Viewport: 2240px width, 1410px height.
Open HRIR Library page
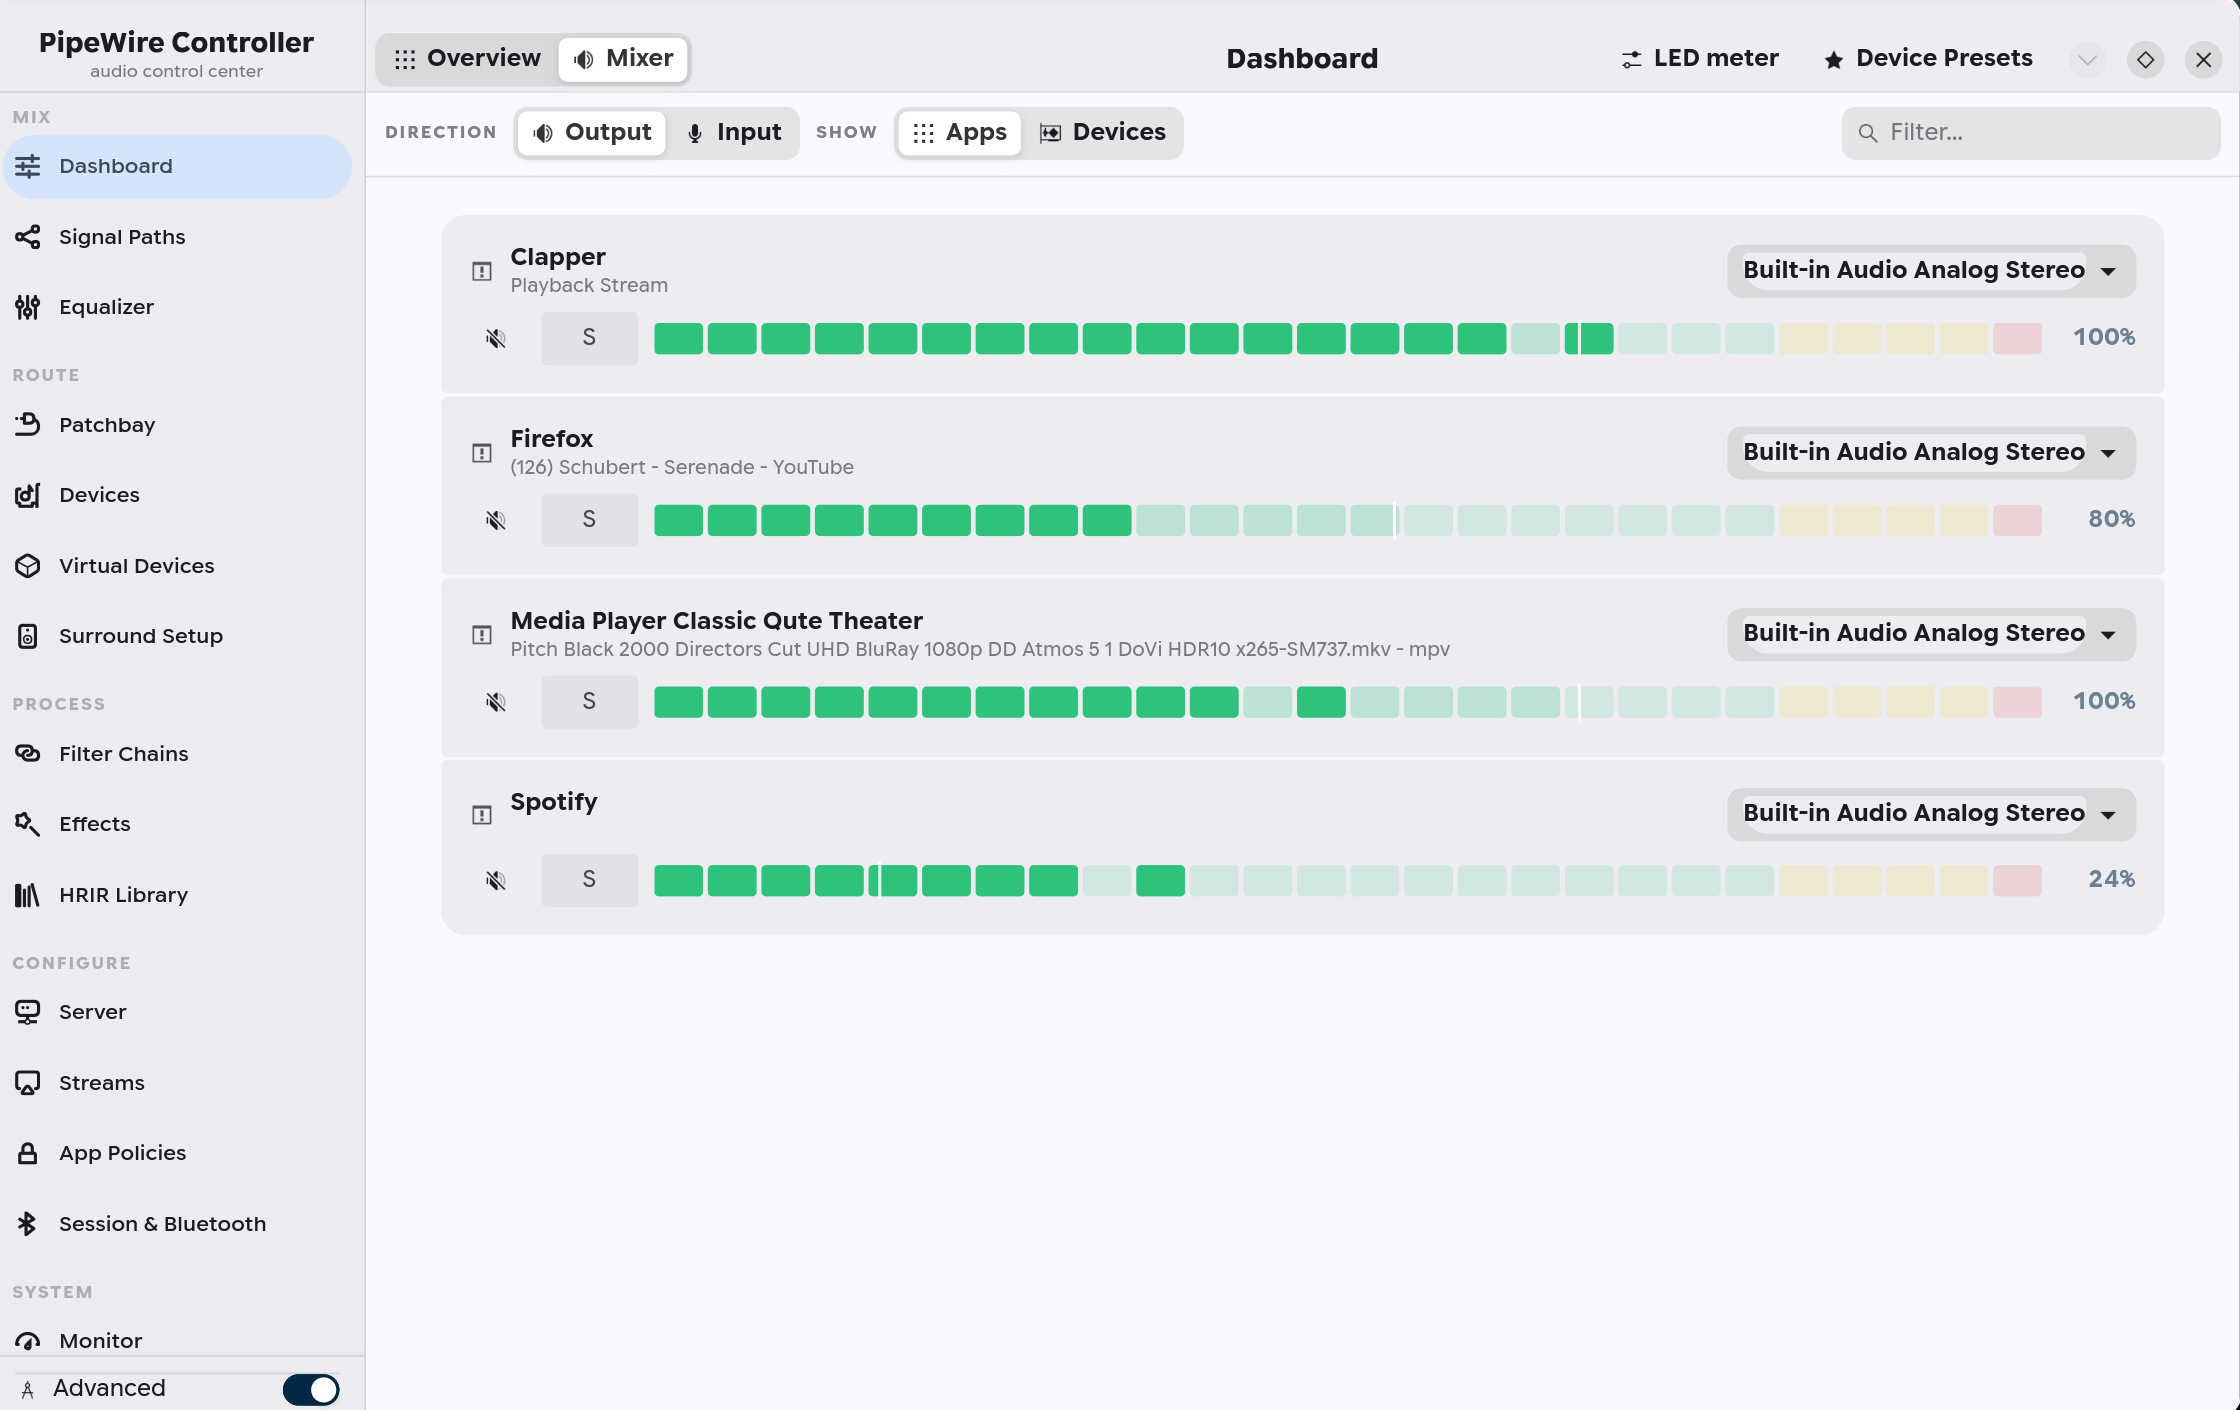[x=177, y=895]
